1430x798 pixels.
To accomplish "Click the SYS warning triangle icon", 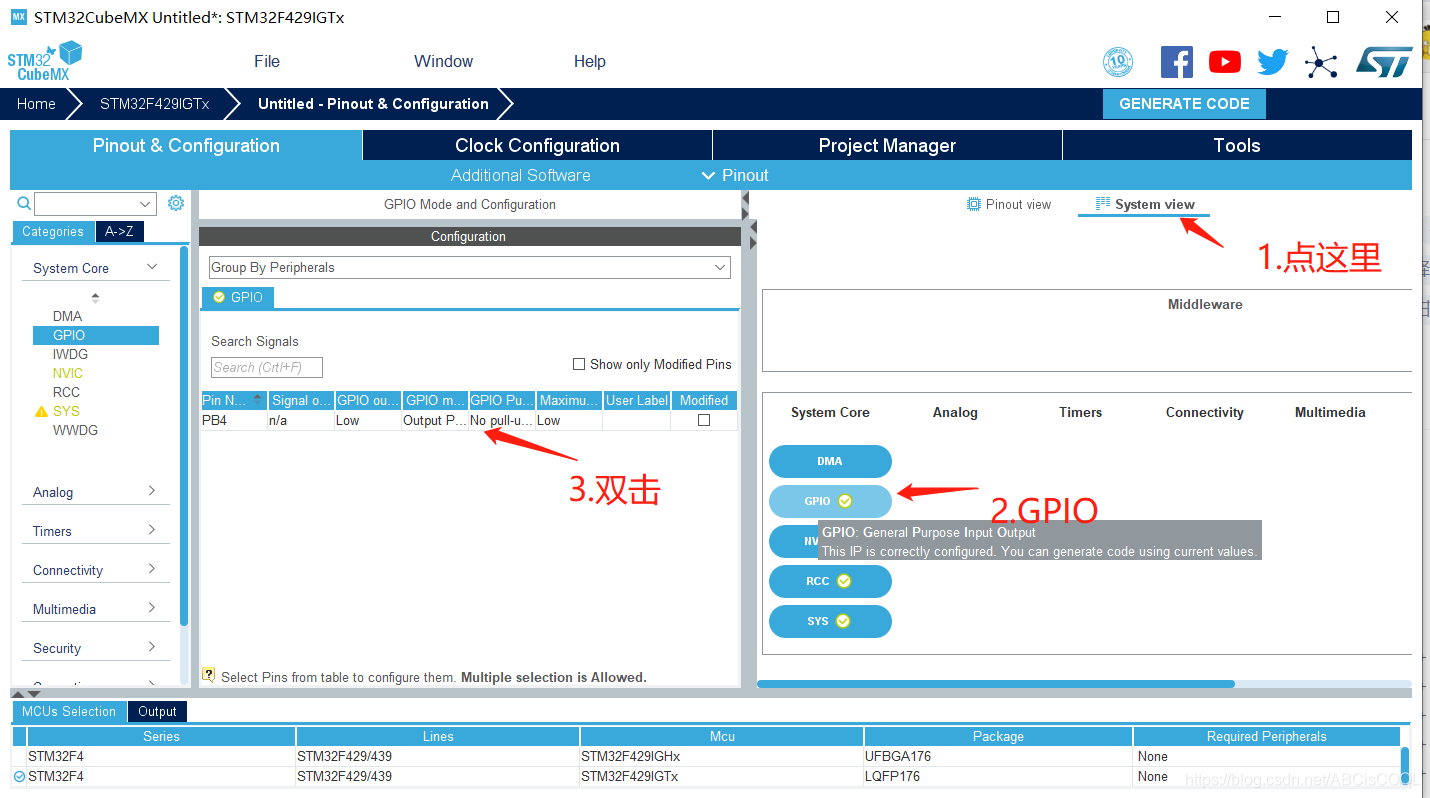I will click(41, 411).
